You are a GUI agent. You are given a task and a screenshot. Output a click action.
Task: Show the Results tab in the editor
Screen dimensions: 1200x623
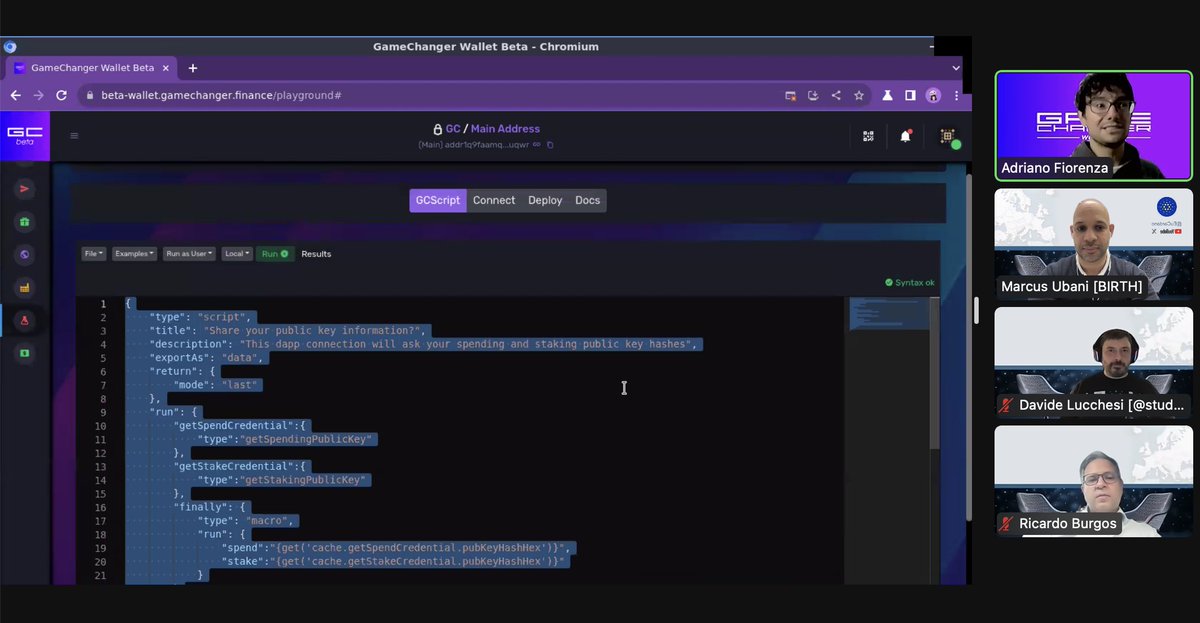[x=316, y=254]
